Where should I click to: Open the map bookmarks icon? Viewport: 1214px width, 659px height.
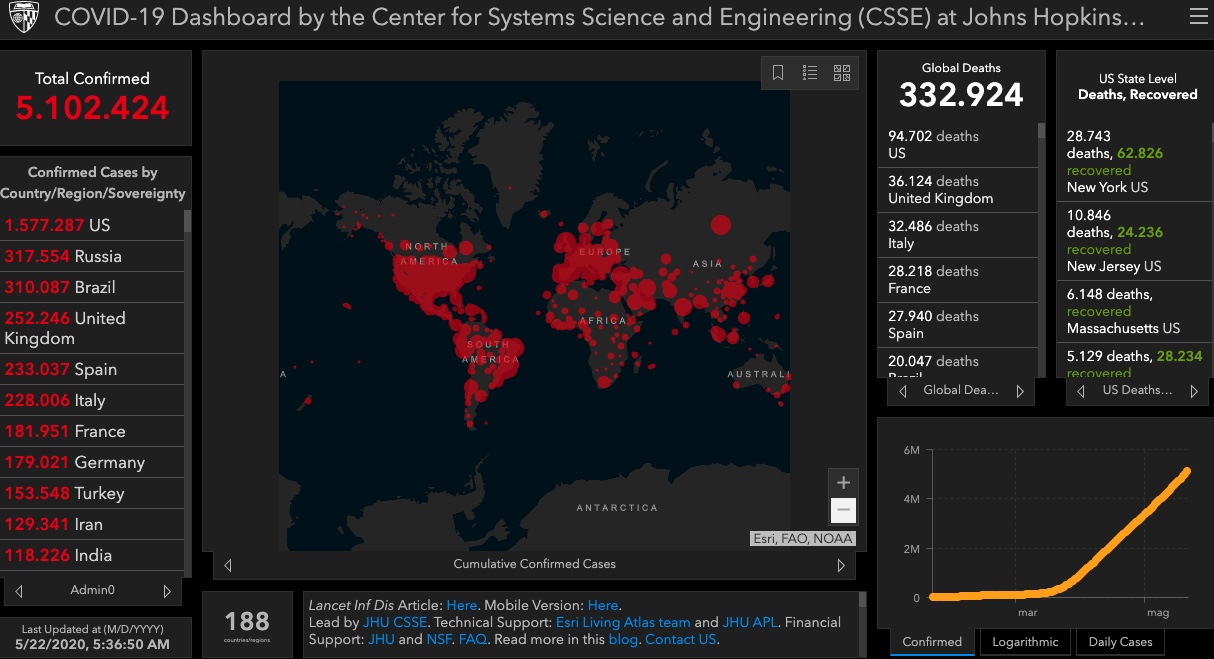tap(778, 73)
